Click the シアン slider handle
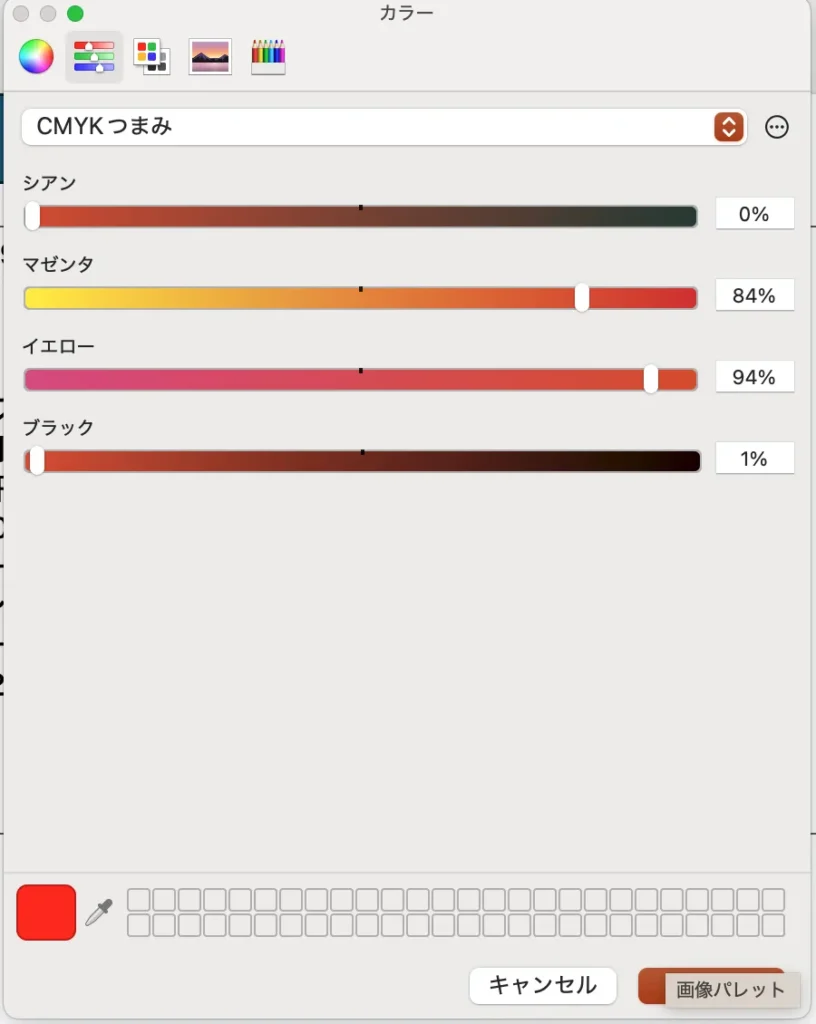This screenshot has height=1024, width=816. (x=32, y=216)
